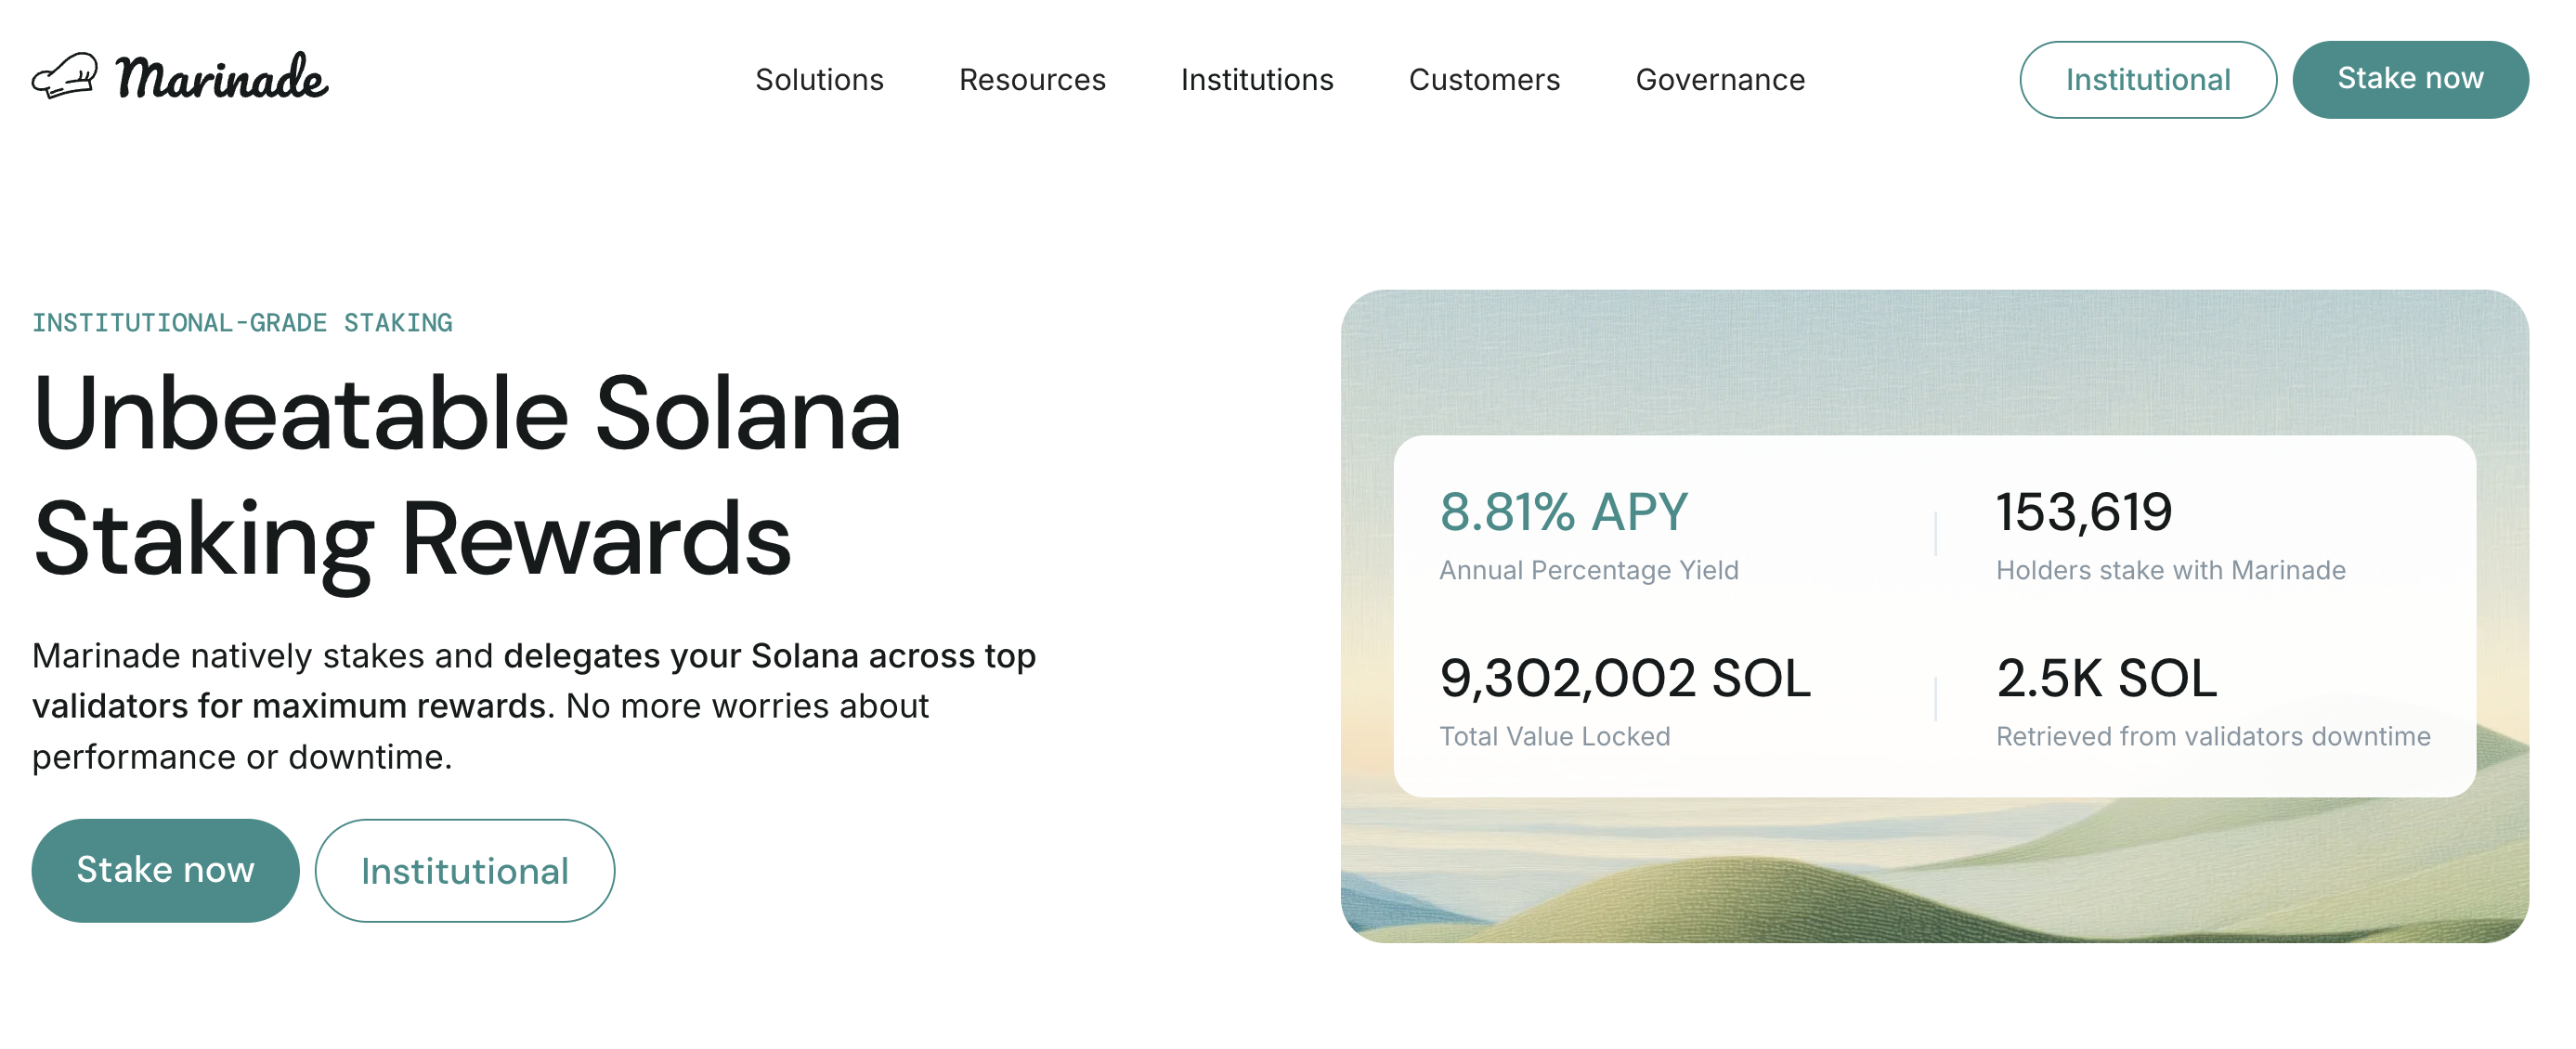Open the Resources menu
2576x1049 pixels.
click(x=1032, y=80)
